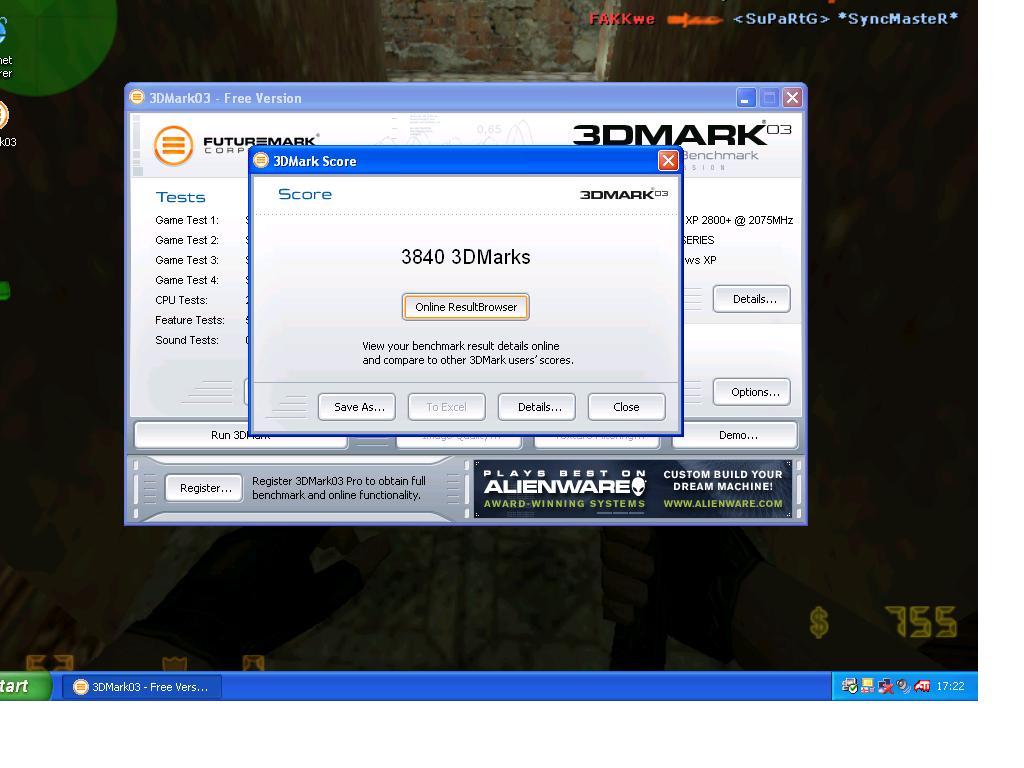Screen dimensions: 1024x768
Task: Click the Start button on taskbar
Action: coord(24,686)
